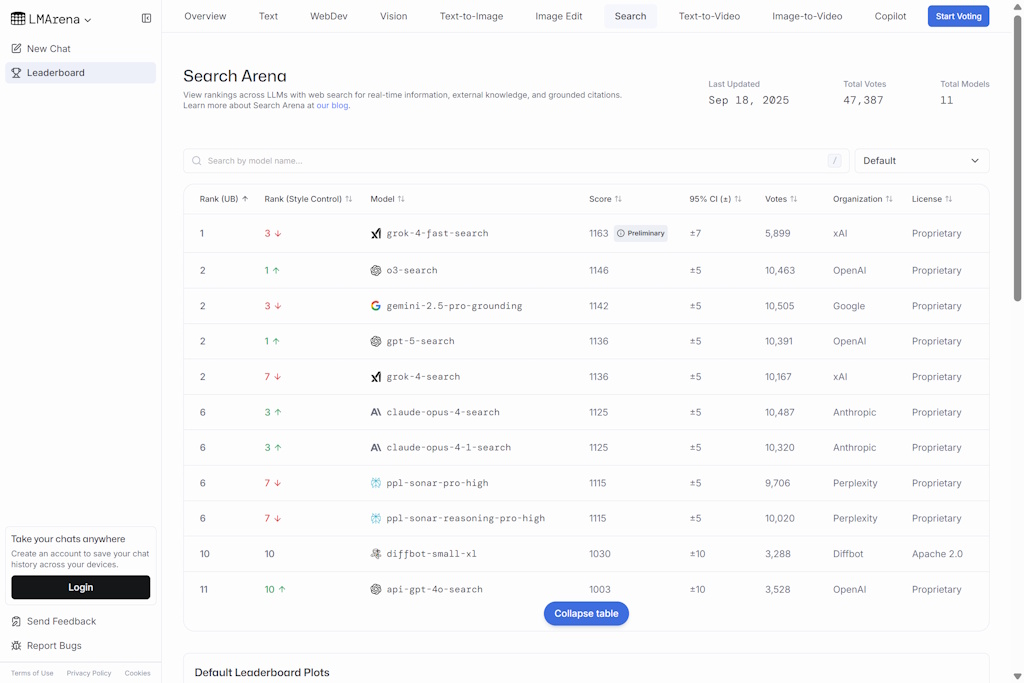Sort table by Score column
Viewport: 1024px width, 683px height.
(605, 199)
